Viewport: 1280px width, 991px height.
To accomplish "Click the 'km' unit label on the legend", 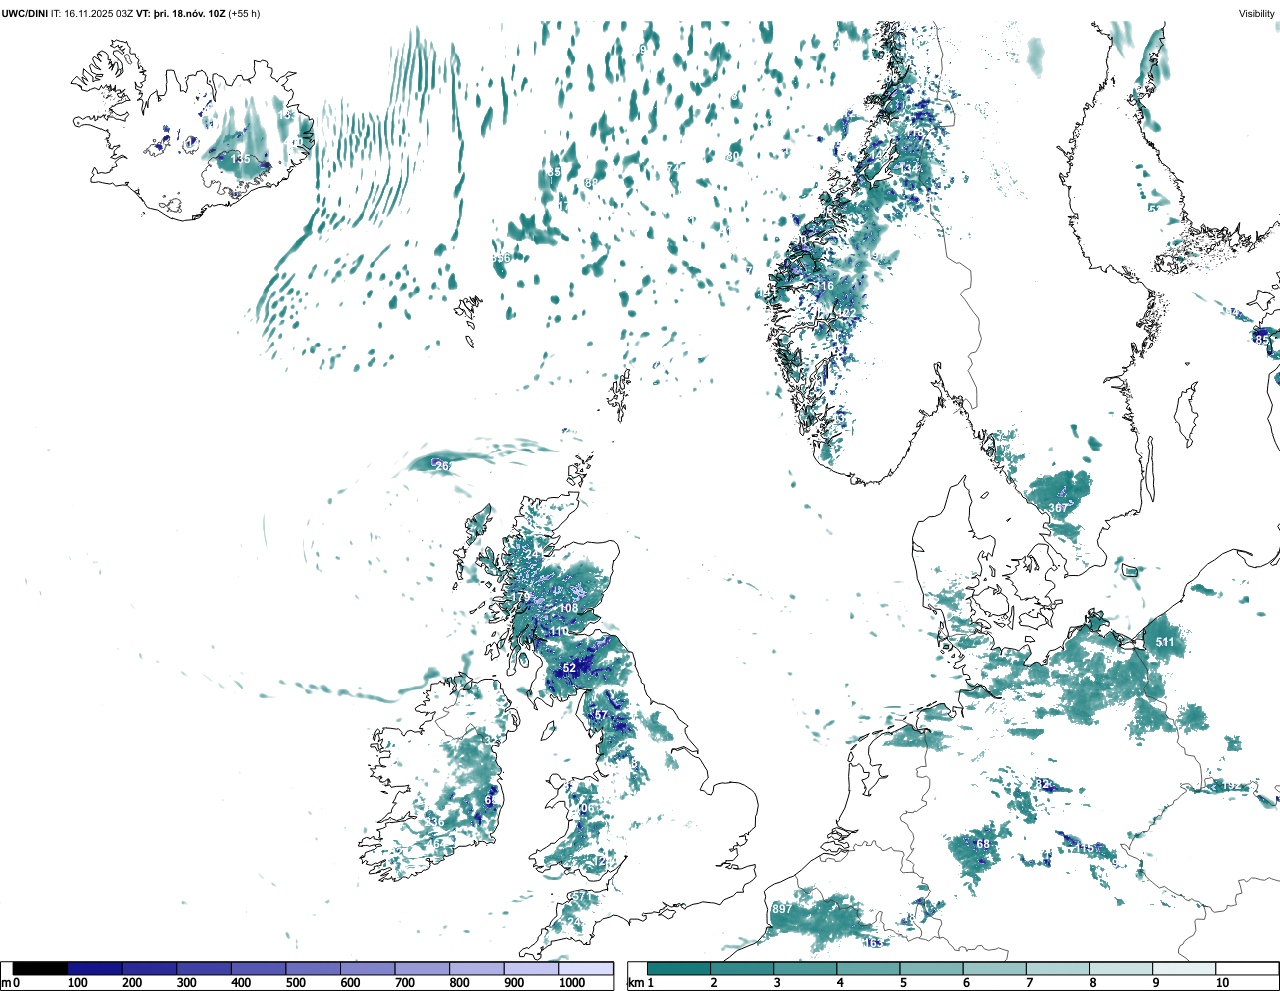I will pos(636,983).
